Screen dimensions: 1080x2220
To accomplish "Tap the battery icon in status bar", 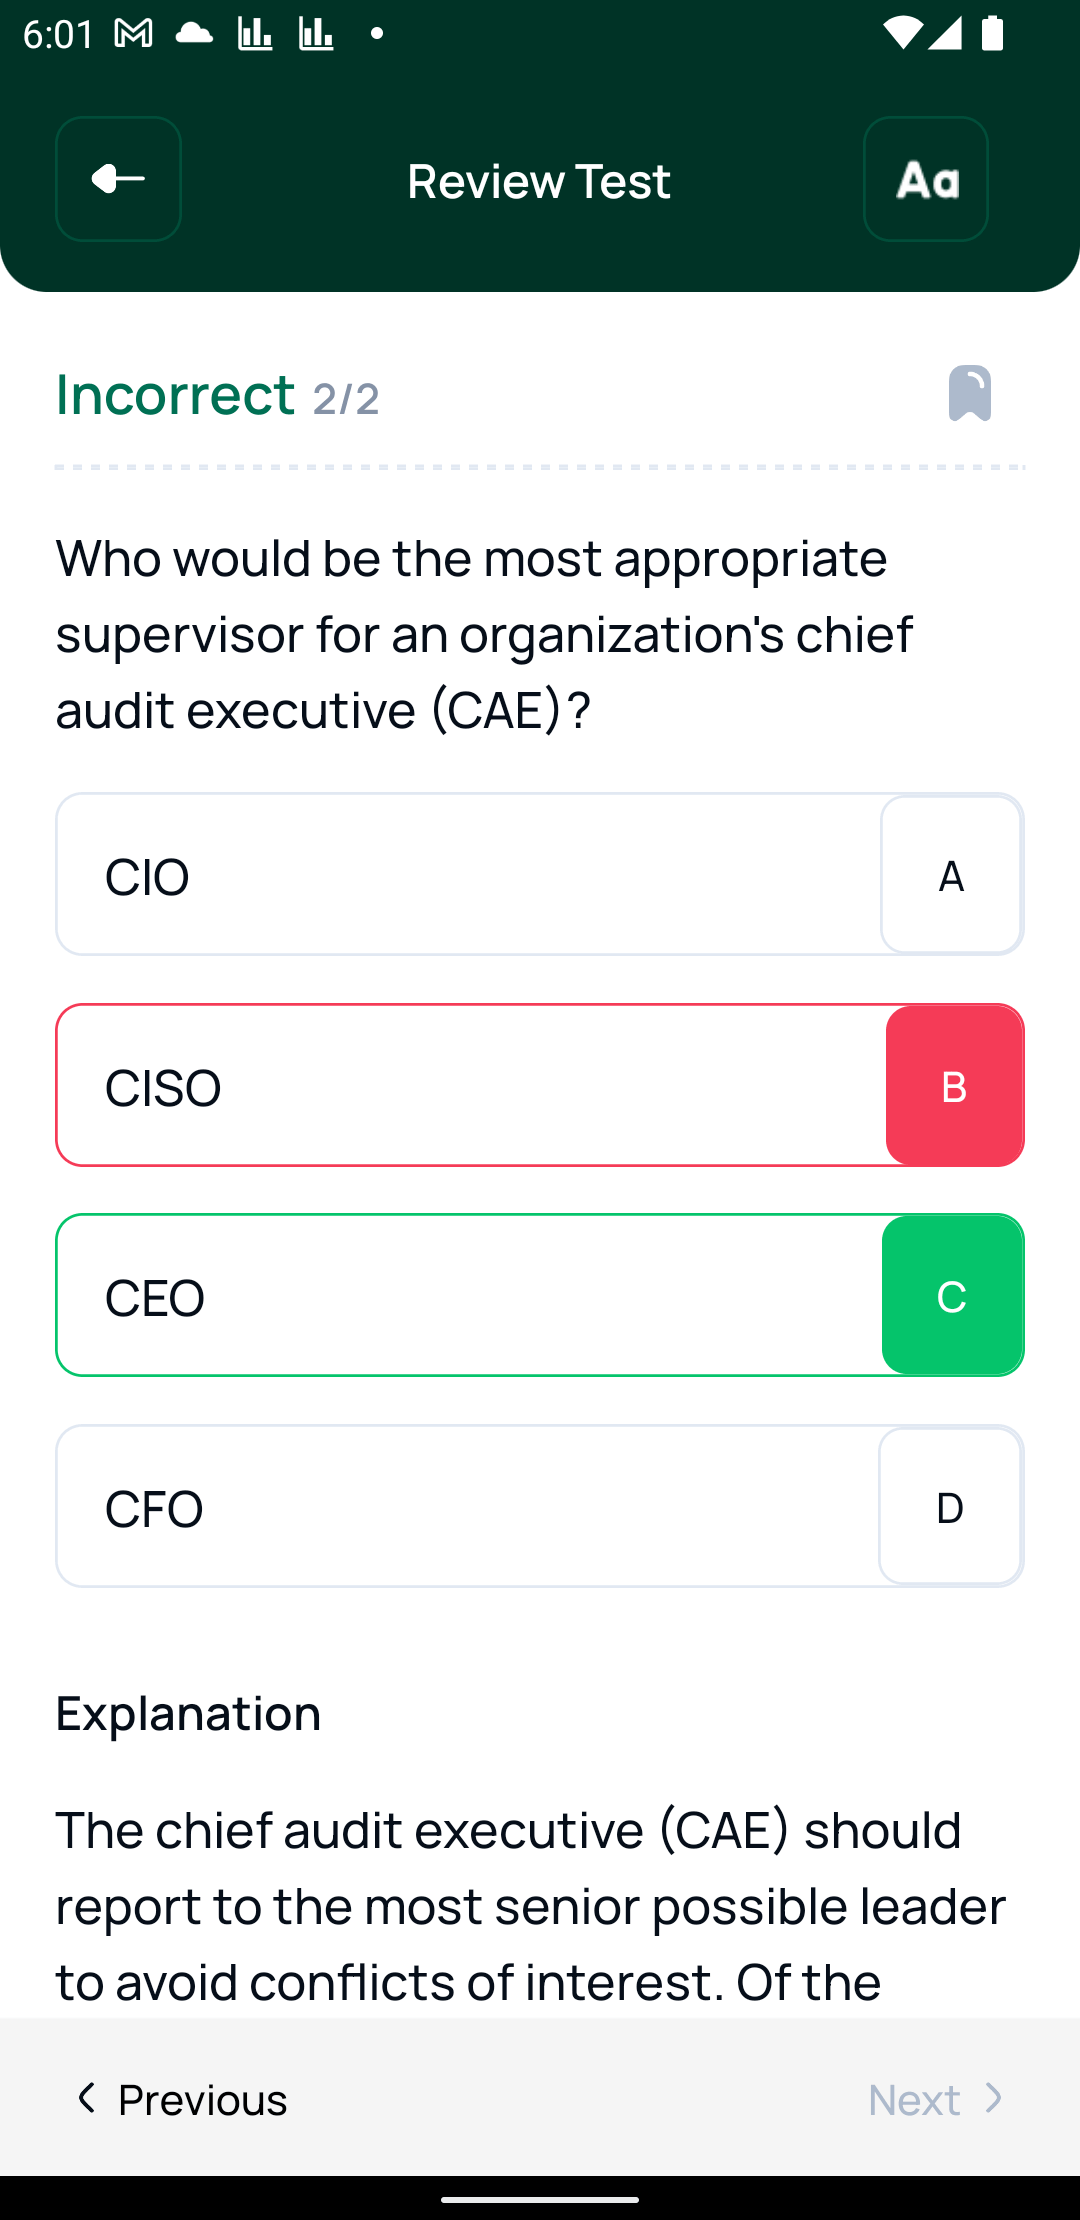I will click(x=992, y=34).
